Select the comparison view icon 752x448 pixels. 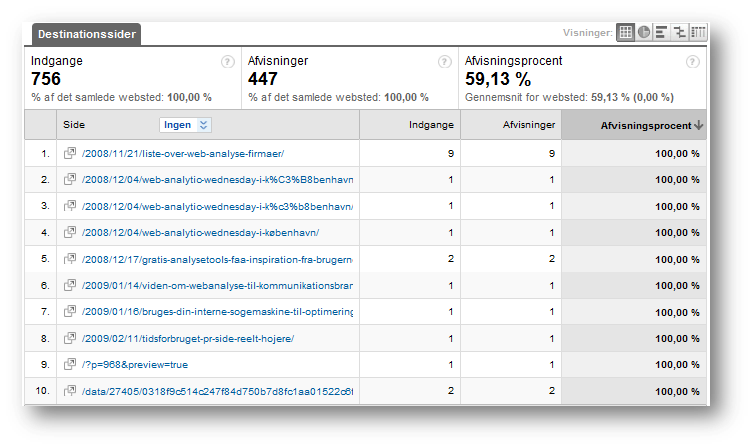(x=680, y=32)
